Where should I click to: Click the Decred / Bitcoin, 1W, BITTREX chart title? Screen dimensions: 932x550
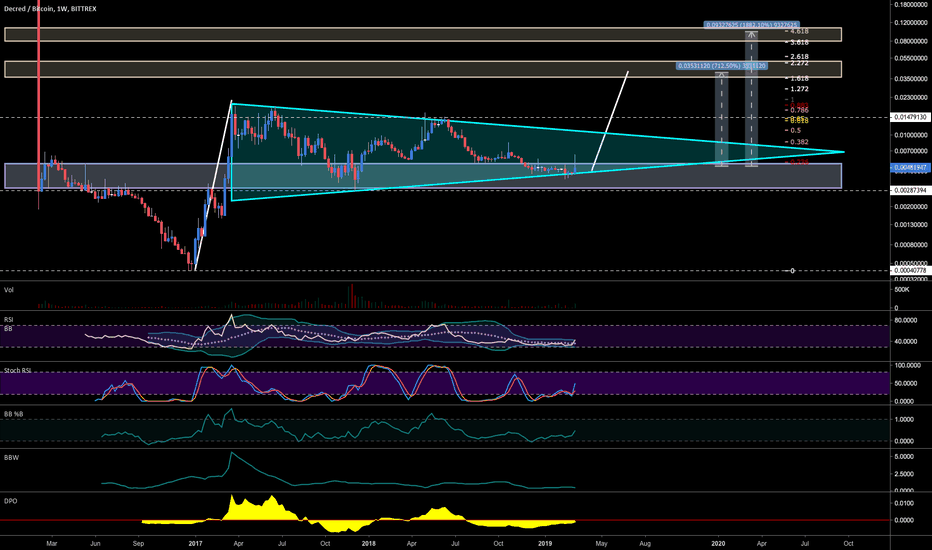coord(50,9)
